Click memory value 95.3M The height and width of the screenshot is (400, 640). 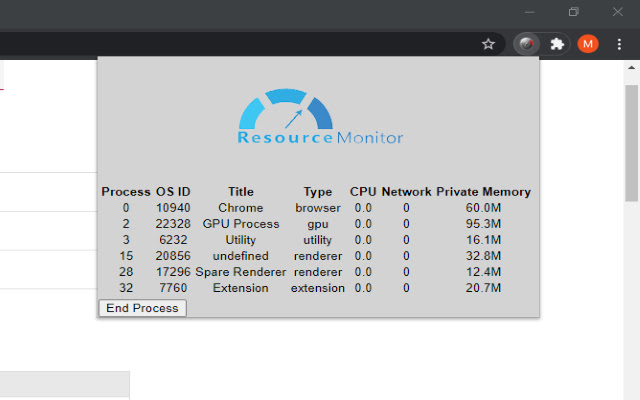pos(483,224)
